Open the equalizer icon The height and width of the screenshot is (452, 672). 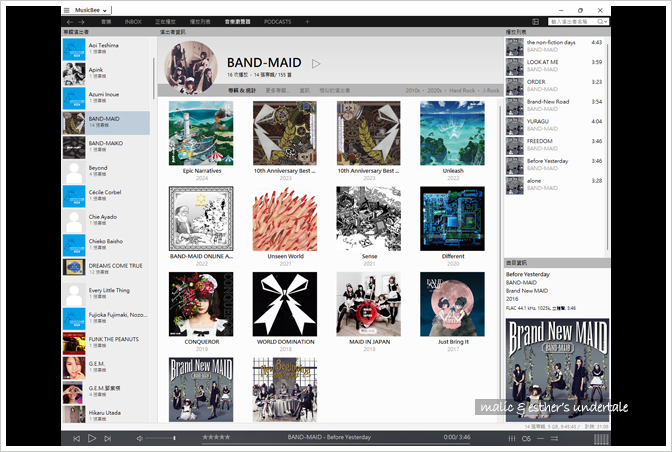click(x=512, y=438)
